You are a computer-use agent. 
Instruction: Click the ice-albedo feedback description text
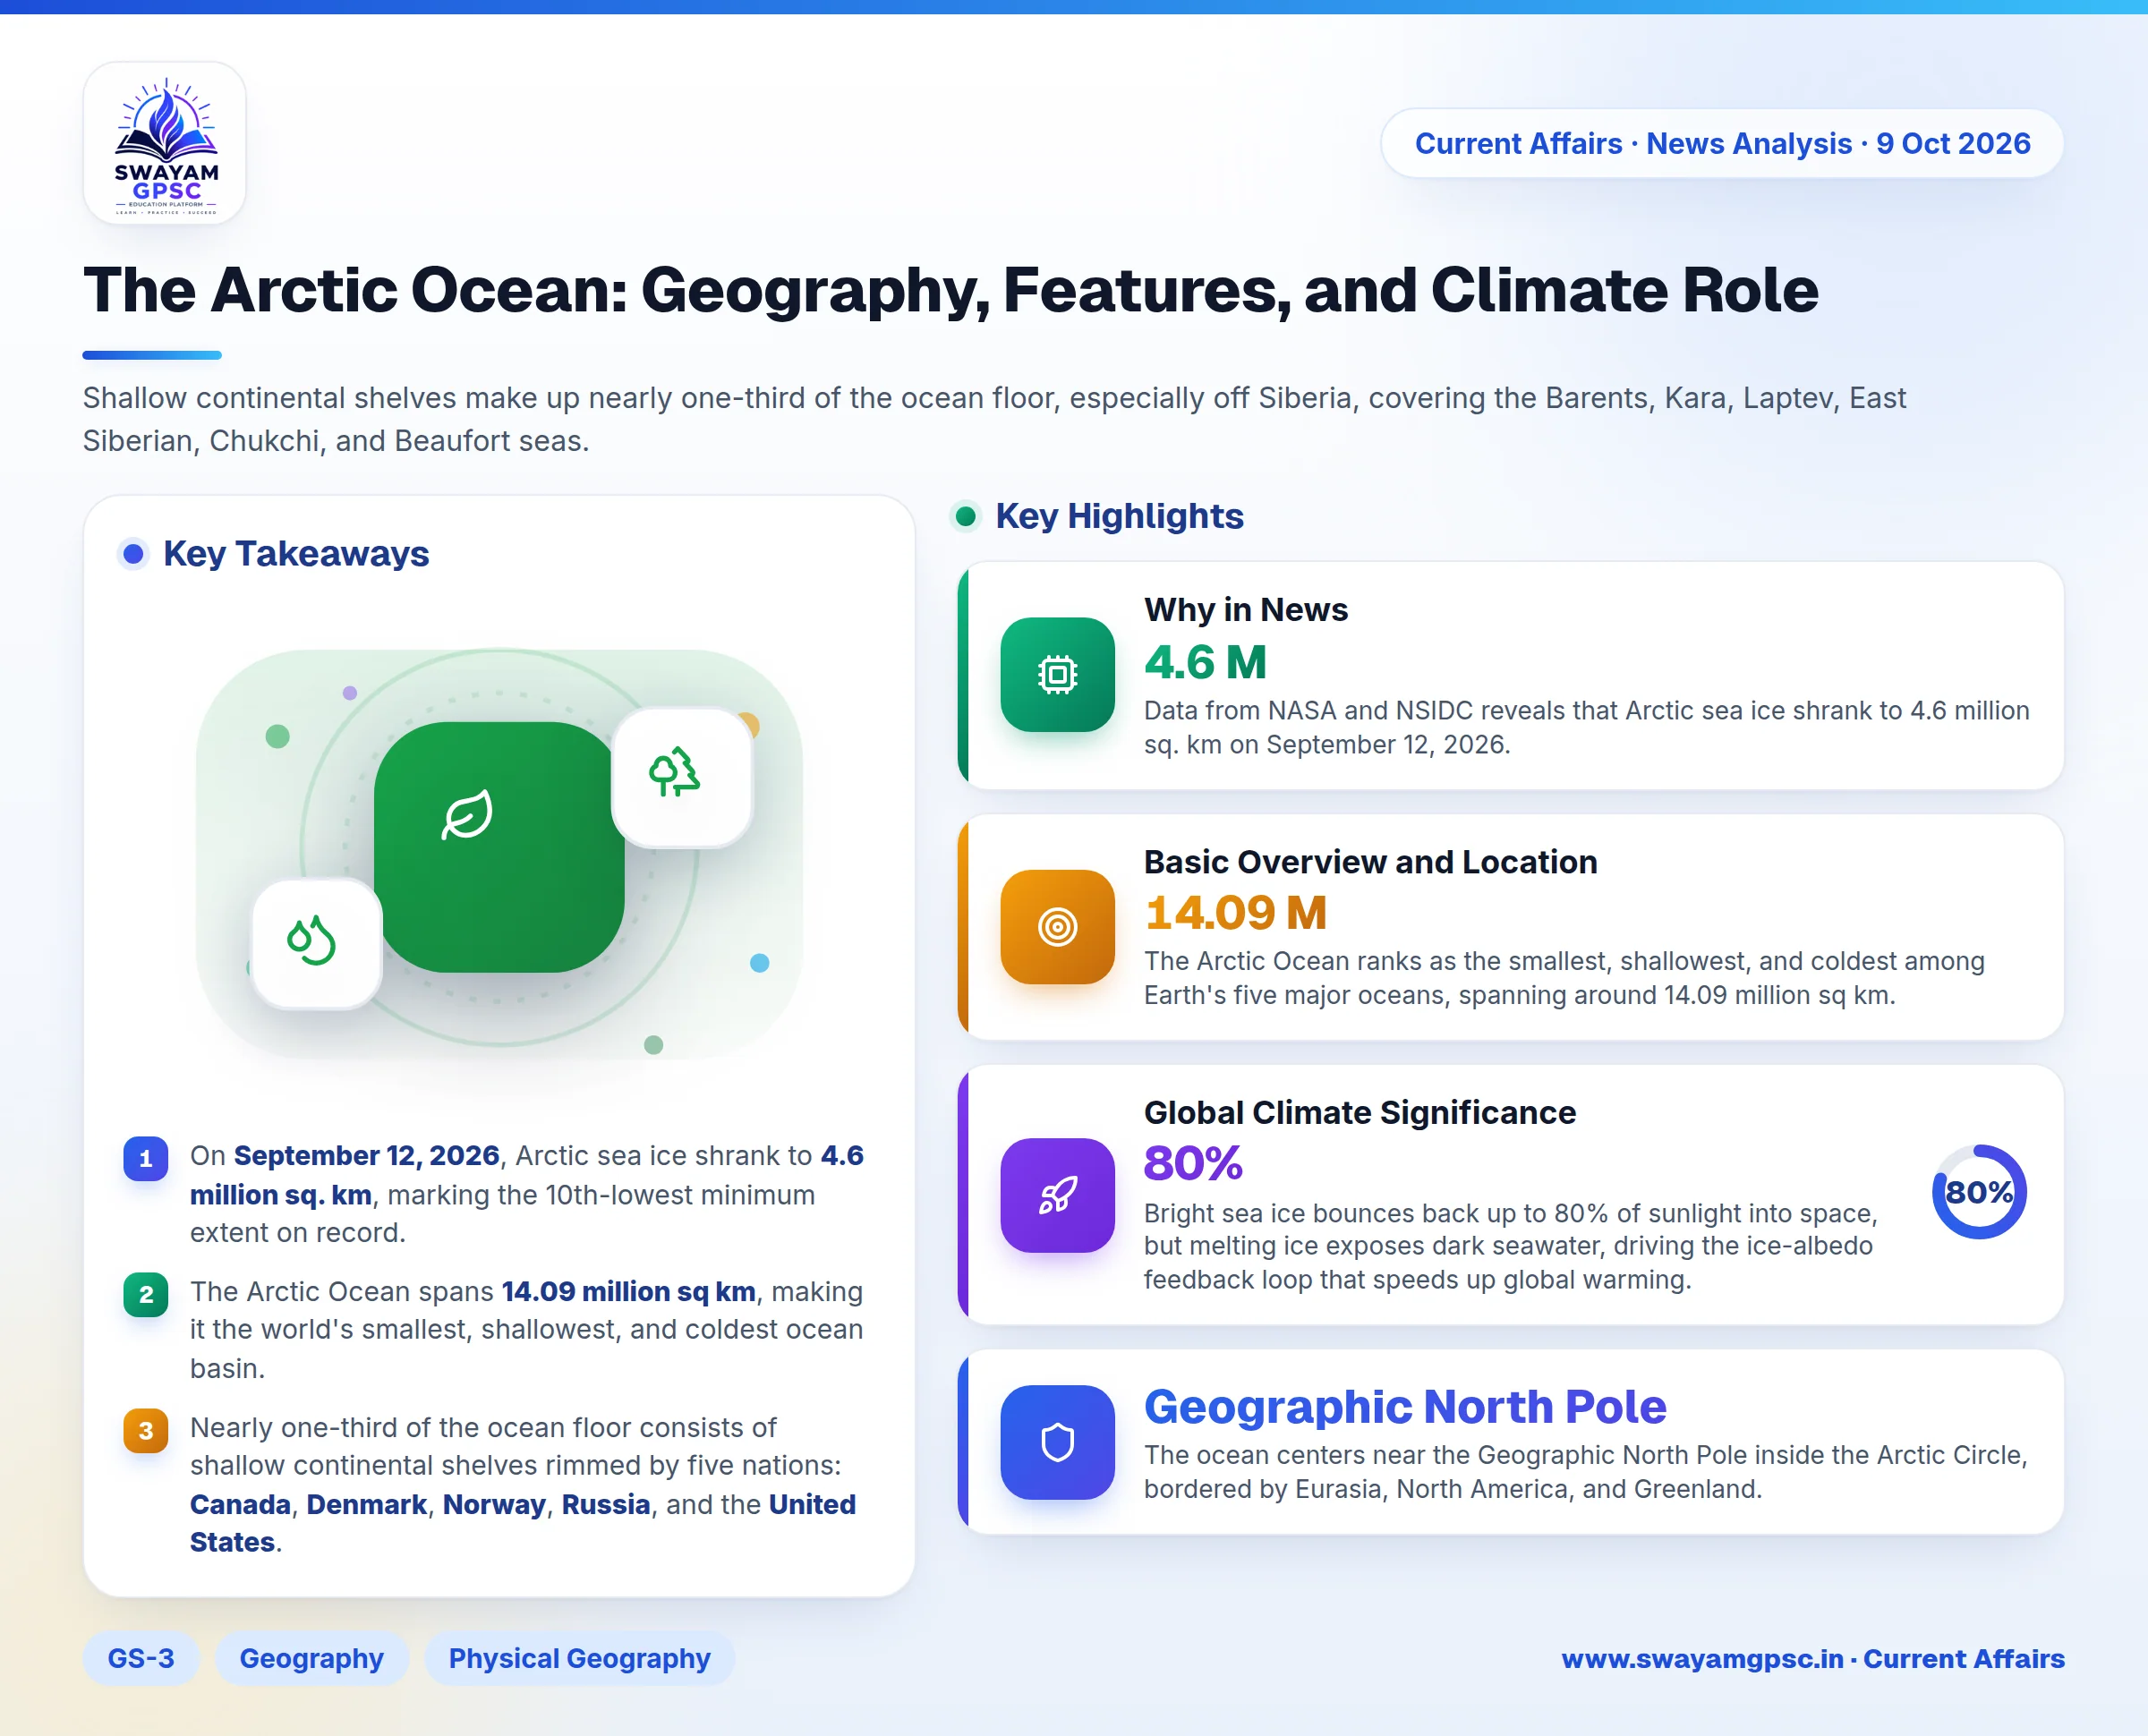(x=1510, y=1246)
